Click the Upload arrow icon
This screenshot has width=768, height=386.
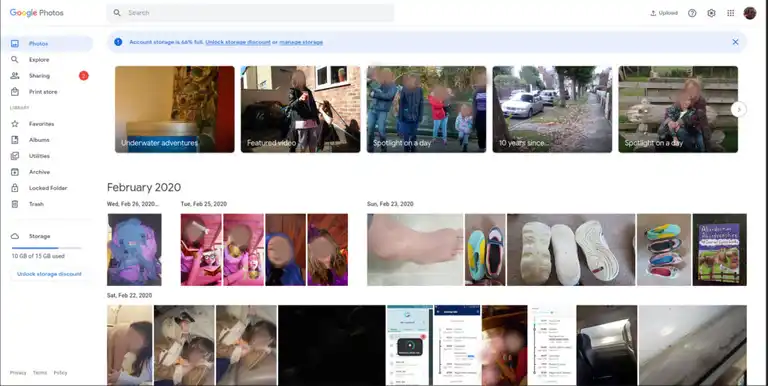click(x=653, y=13)
